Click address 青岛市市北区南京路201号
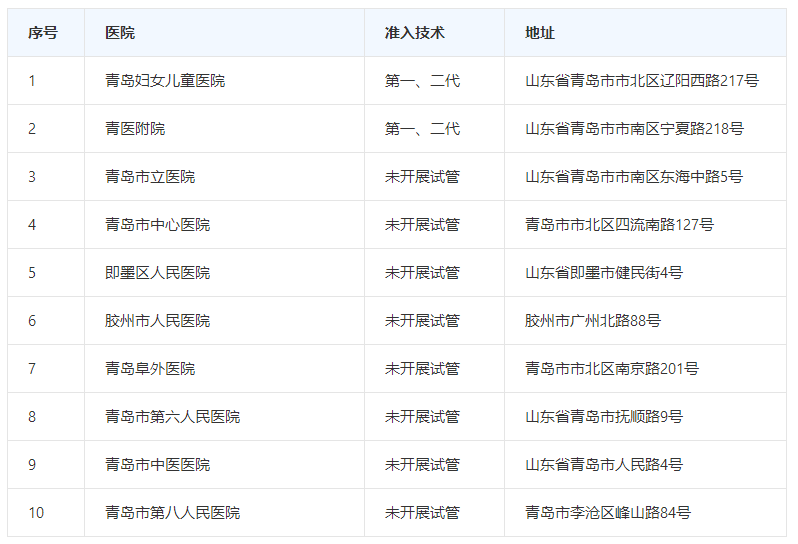The image size is (798, 544). pos(612,368)
